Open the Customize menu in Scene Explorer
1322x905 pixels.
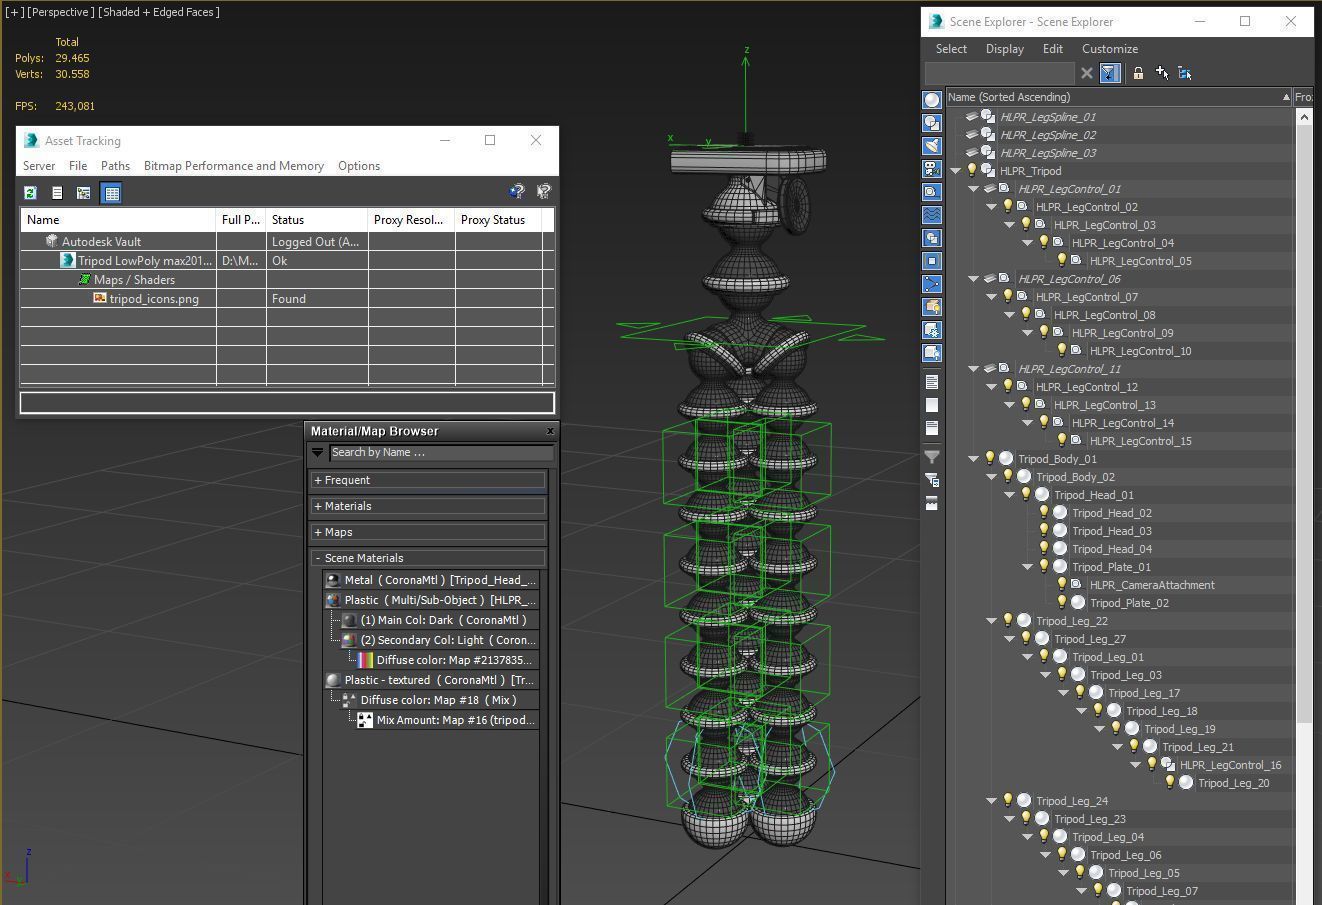pos(1110,49)
